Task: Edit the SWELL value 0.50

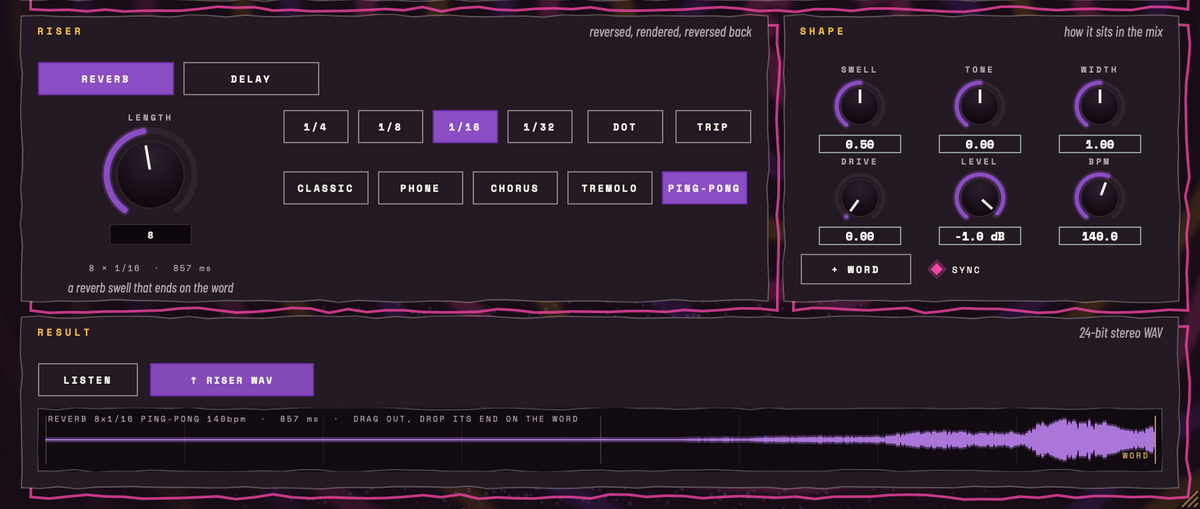Action: [860, 144]
